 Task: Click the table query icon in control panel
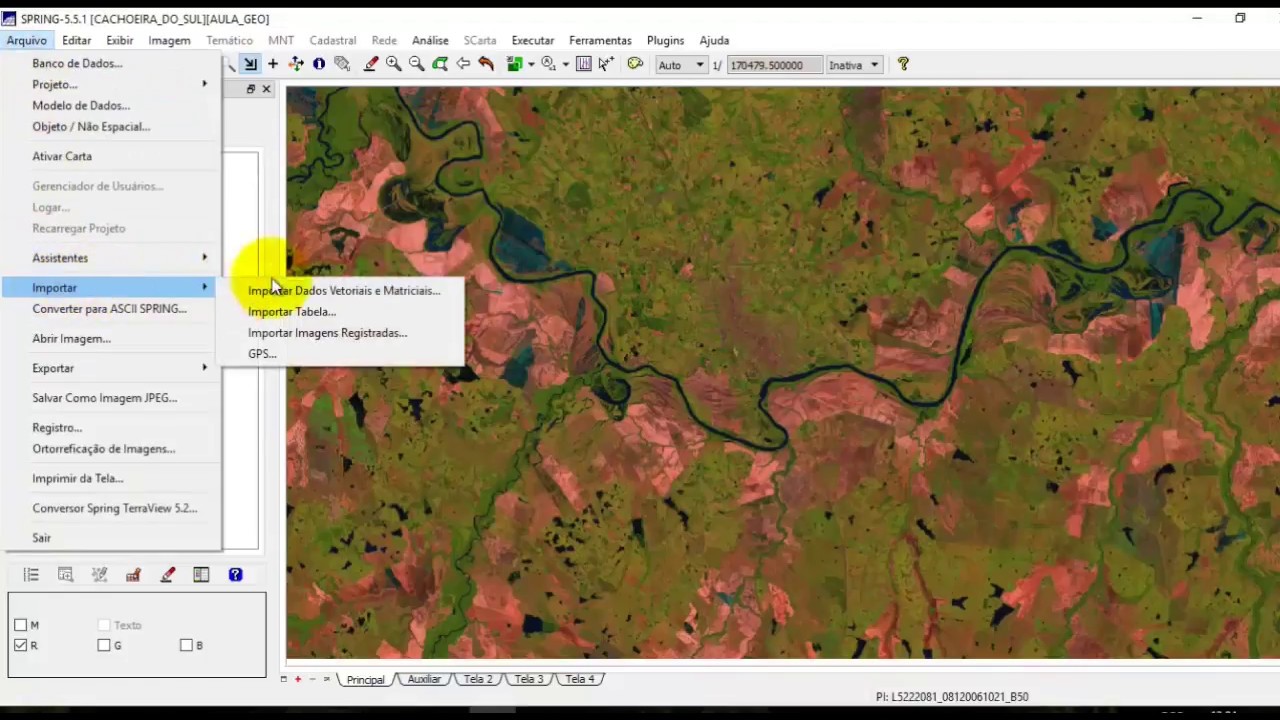(65, 575)
